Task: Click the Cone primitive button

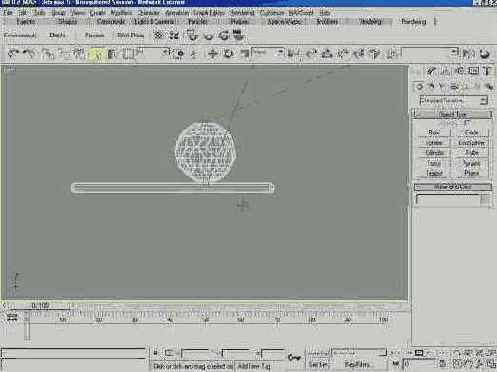Action: point(472,132)
